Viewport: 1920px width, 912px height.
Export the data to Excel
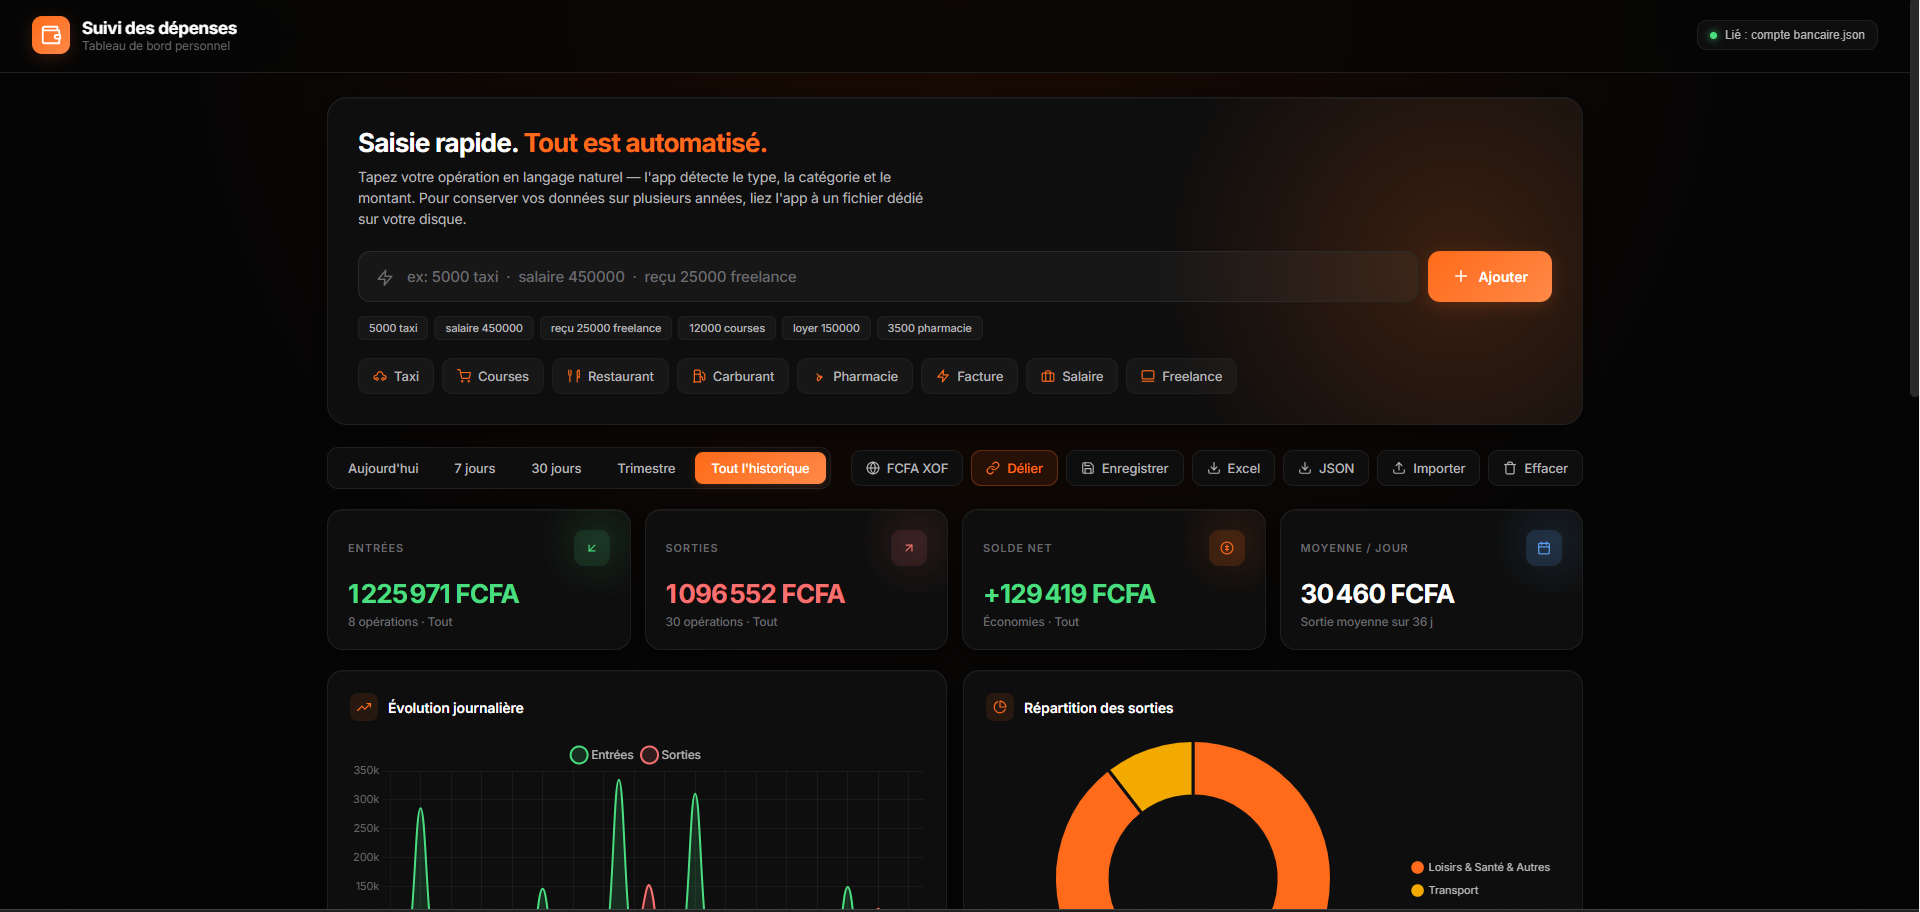(x=1233, y=468)
